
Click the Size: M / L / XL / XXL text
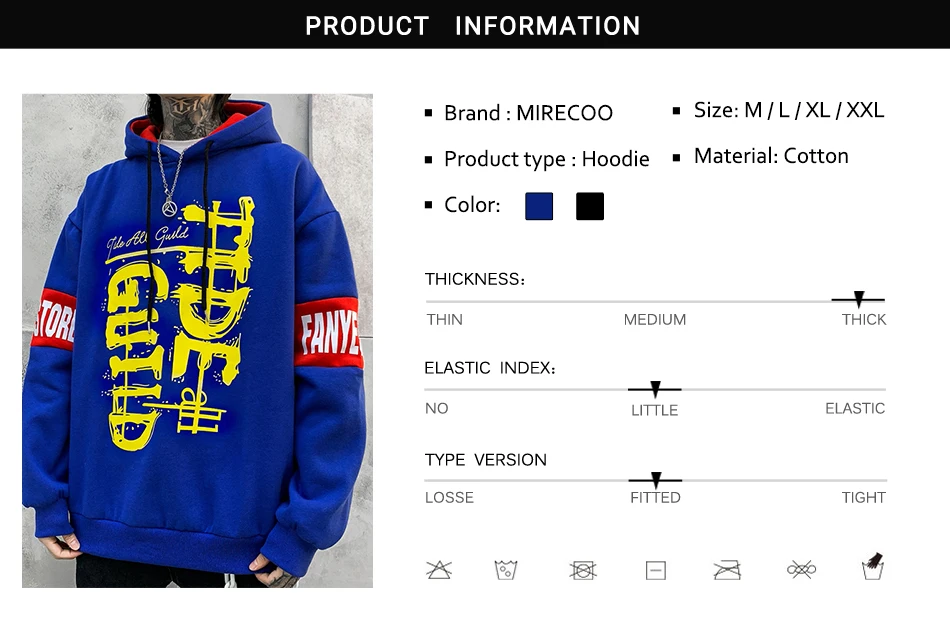(x=789, y=110)
